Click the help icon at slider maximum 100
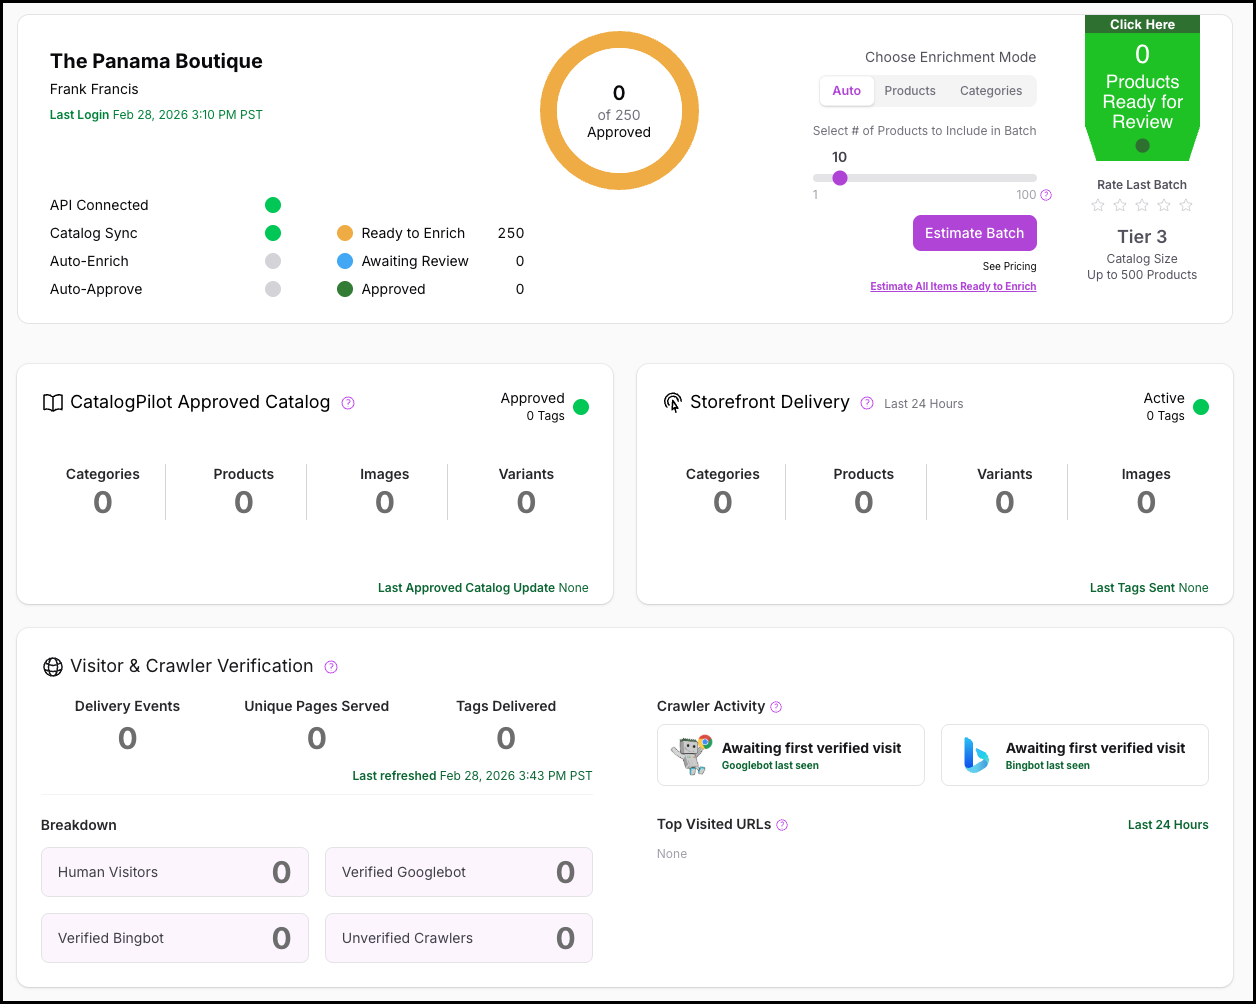Image resolution: width=1256 pixels, height=1004 pixels. 1046,195
